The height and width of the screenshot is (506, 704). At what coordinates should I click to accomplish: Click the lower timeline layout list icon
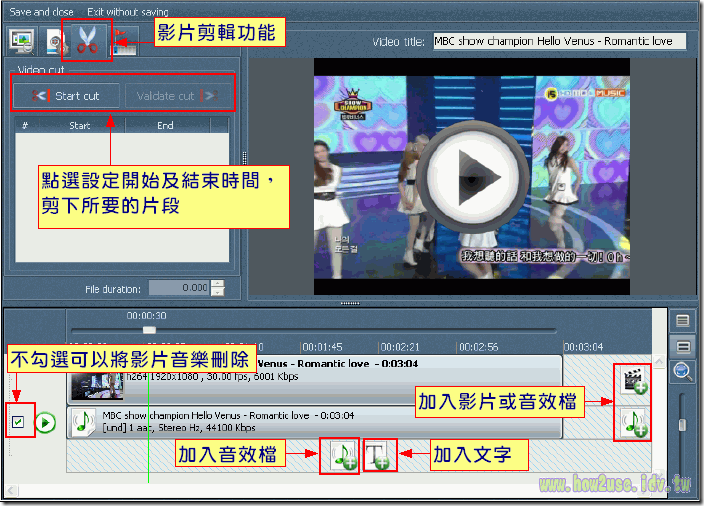(x=682, y=346)
